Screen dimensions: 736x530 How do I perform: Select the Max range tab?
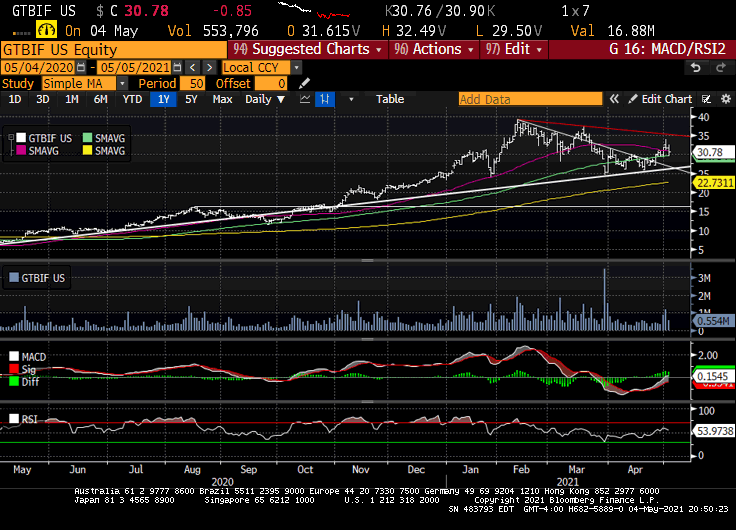222,99
